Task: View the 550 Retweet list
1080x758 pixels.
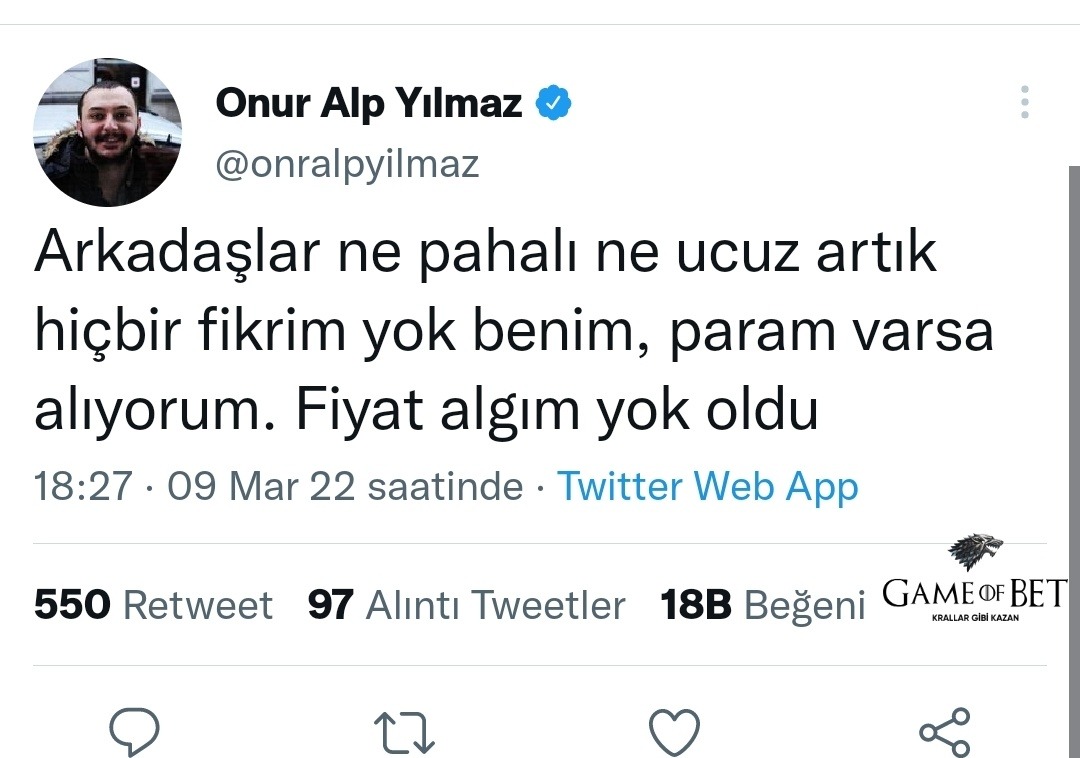Action: [153, 605]
